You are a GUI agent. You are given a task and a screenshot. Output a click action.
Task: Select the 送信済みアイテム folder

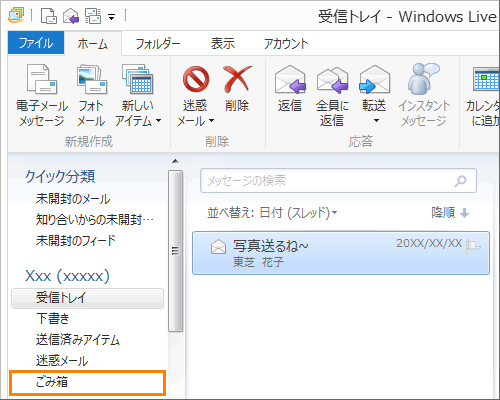click(x=78, y=340)
